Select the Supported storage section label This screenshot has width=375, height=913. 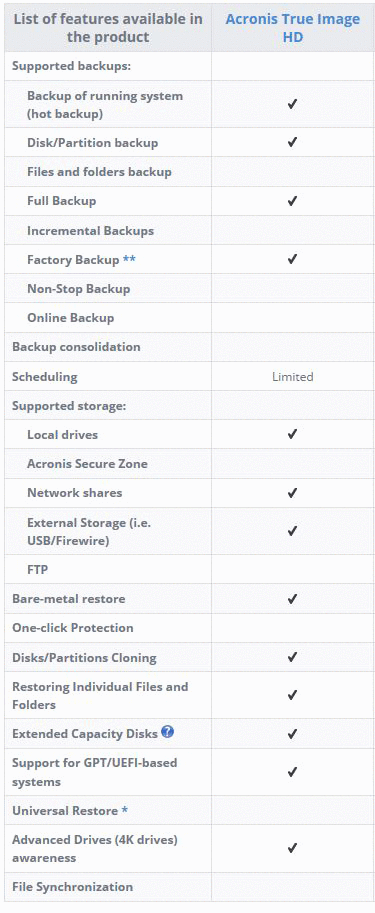point(69,406)
